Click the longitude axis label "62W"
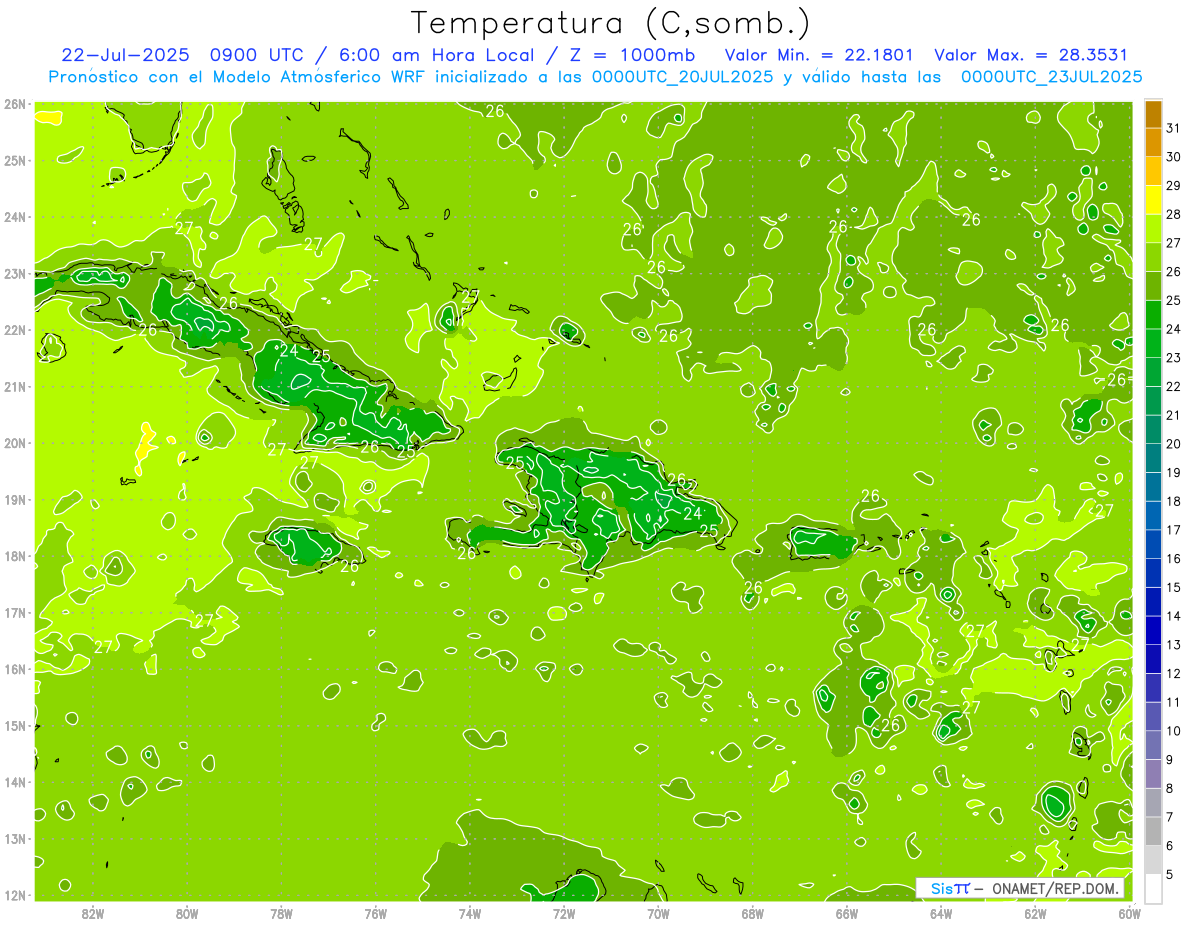1200x927 pixels. click(1035, 913)
